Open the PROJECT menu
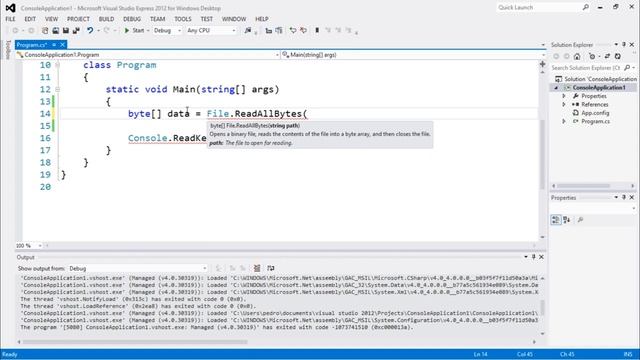The width and height of the screenshot is (640, 360). [78, 19]
